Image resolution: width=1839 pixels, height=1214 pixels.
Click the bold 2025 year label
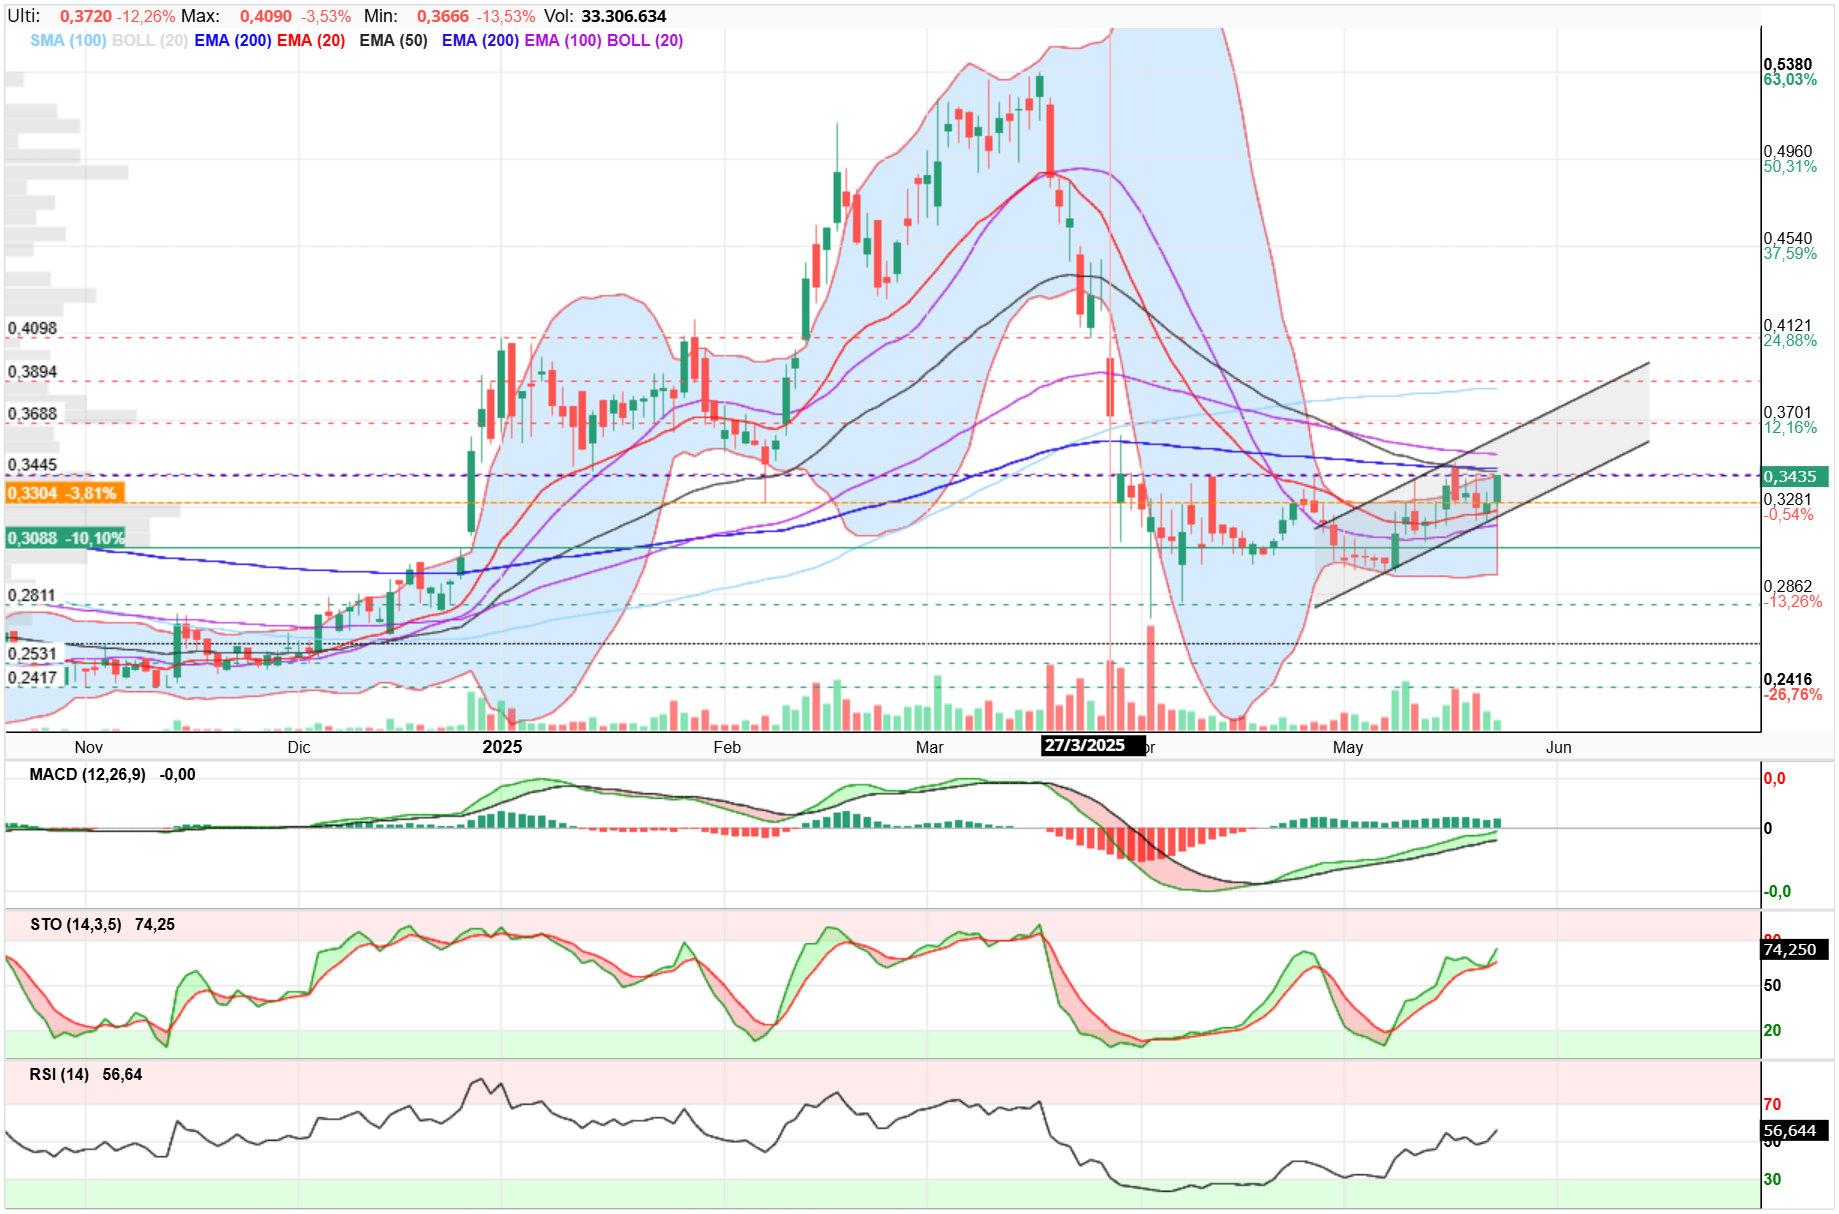pos(502,747)
